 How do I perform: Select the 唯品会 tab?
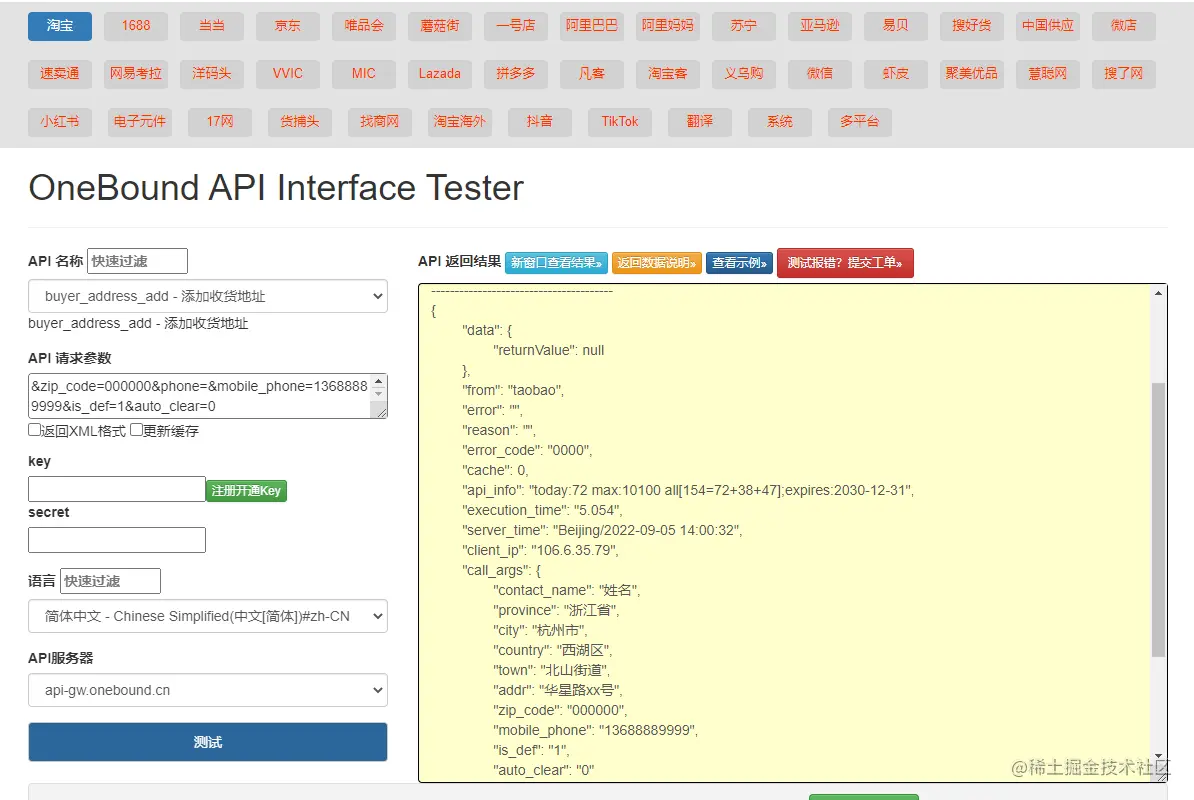coord(364,26)
